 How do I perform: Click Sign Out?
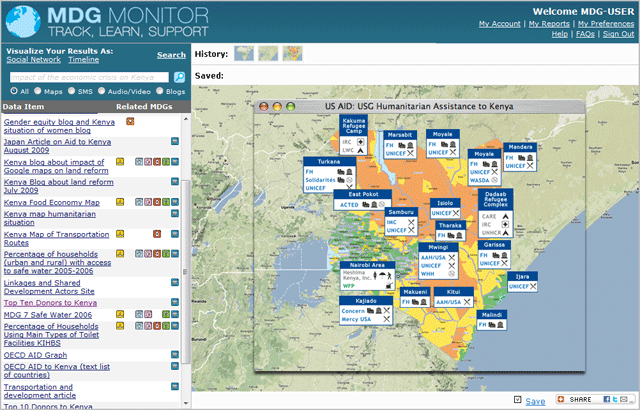click(x=618, y=34)
